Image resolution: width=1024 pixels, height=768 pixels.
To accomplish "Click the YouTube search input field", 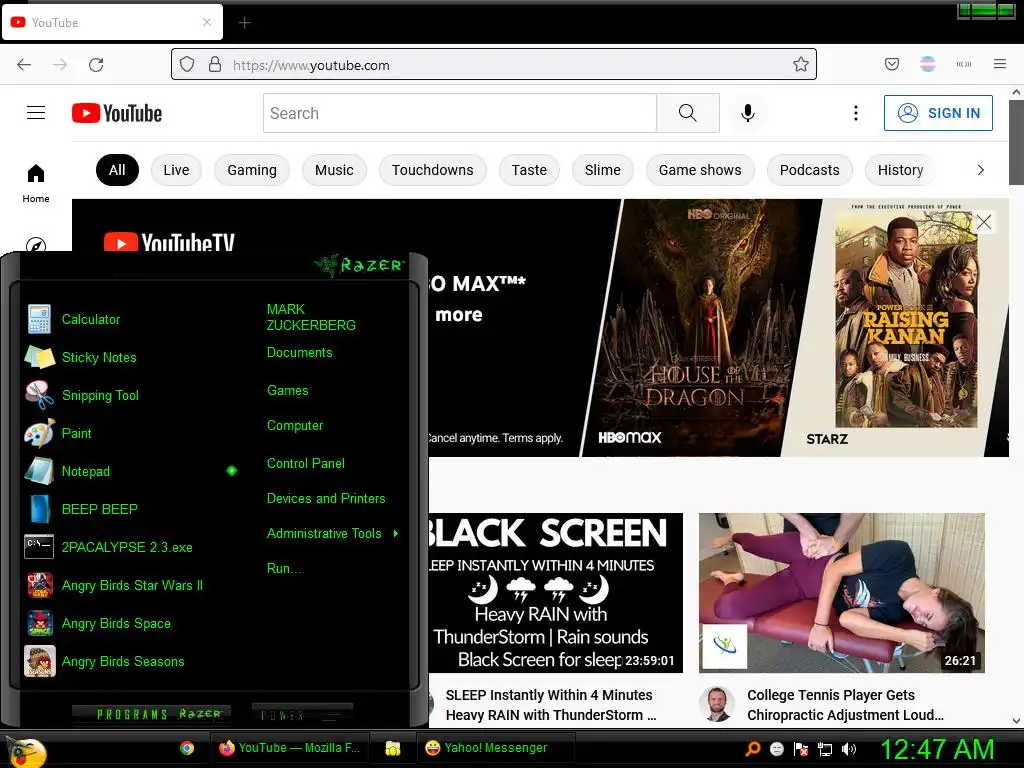I will [x=460, y=113].
